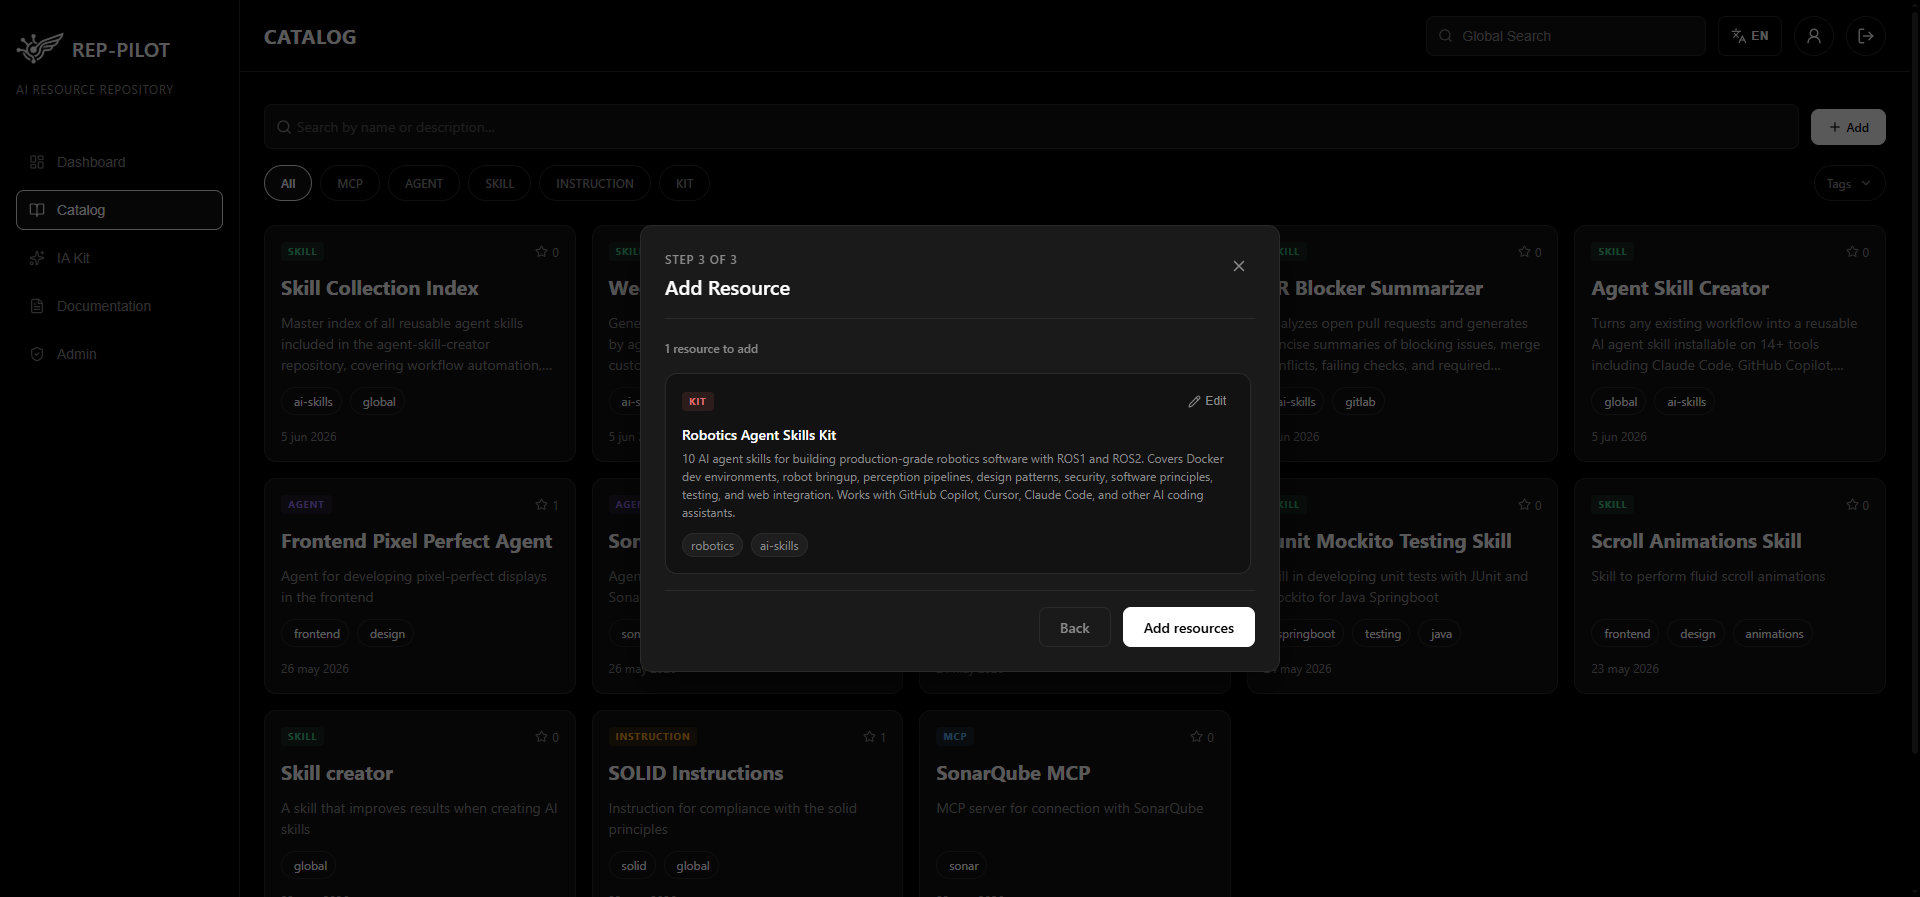Image resolution: width=1920 pixels, height=897 pixels.
Task: Expand the Tags dropdown
Action: (x=1849, y=183)
